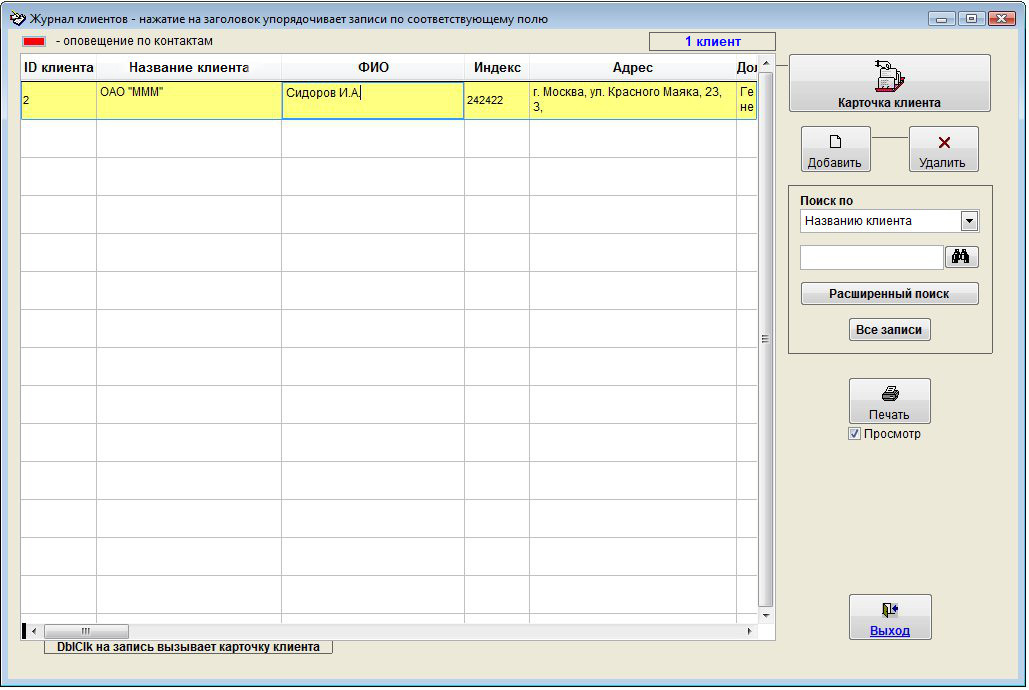Sort by the Адрес column header
This screenshot has height=690, width=1029.
[632, 68]
